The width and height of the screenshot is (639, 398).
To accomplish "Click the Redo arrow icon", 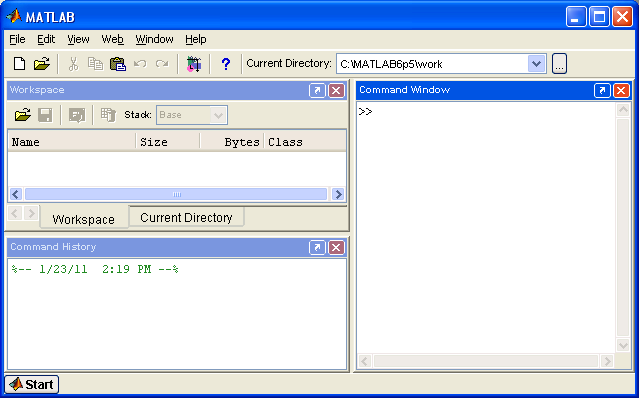I will pyautogui.click(x=162, y=64).
